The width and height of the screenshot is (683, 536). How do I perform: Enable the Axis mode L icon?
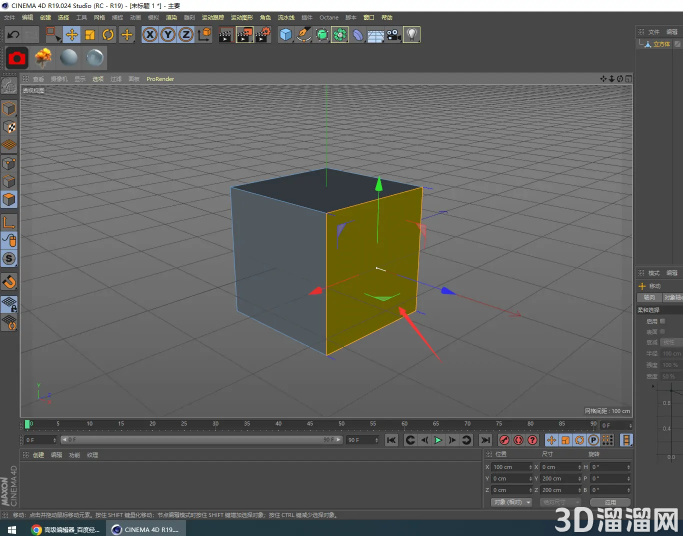click(9, 222)
